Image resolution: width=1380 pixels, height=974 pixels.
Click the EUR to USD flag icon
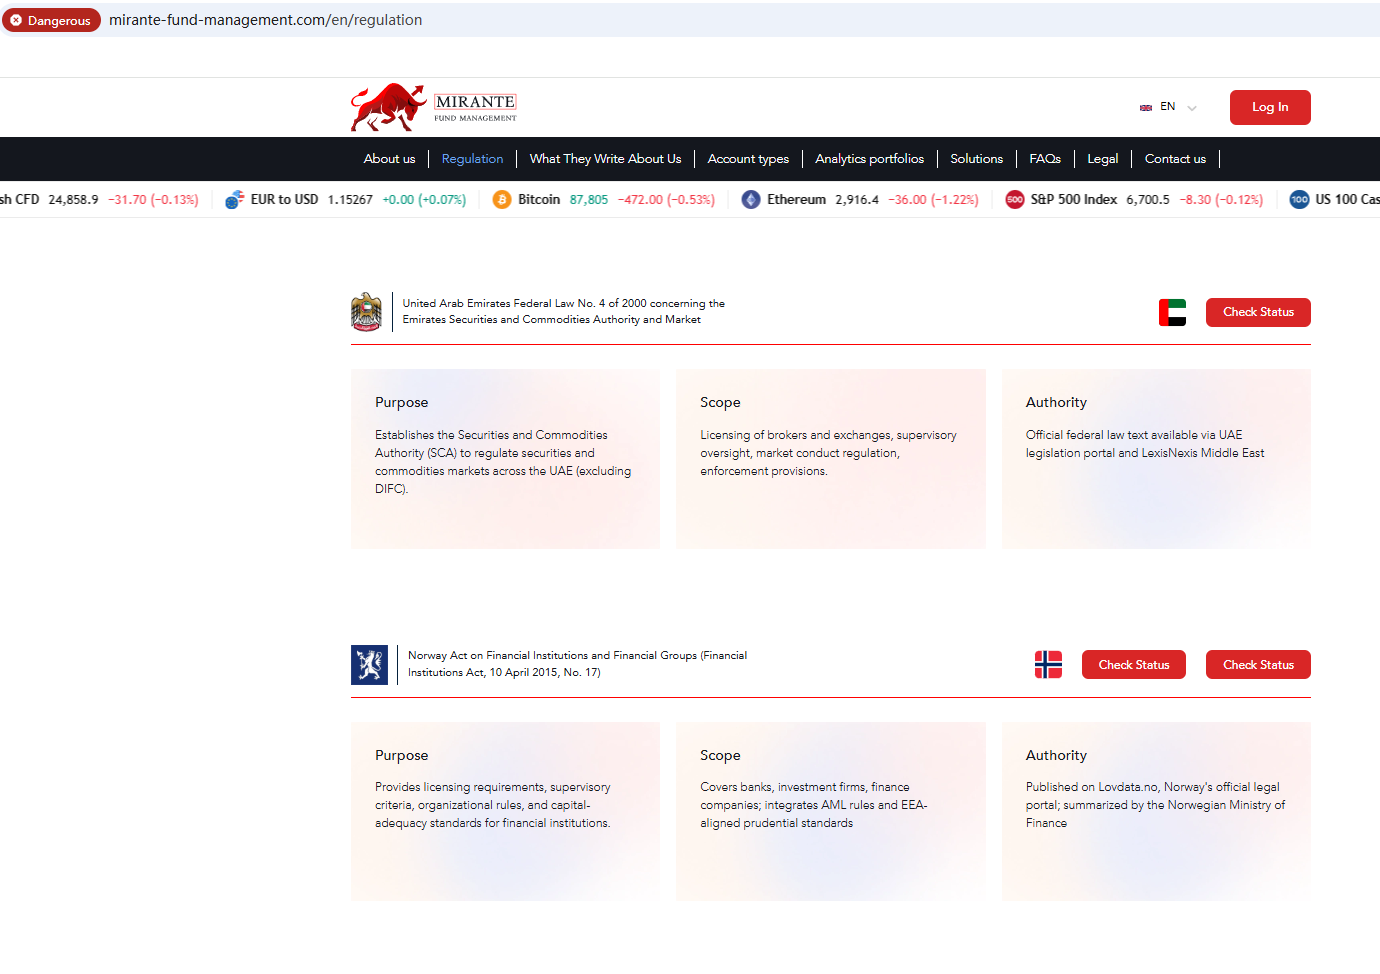[235, 200]
